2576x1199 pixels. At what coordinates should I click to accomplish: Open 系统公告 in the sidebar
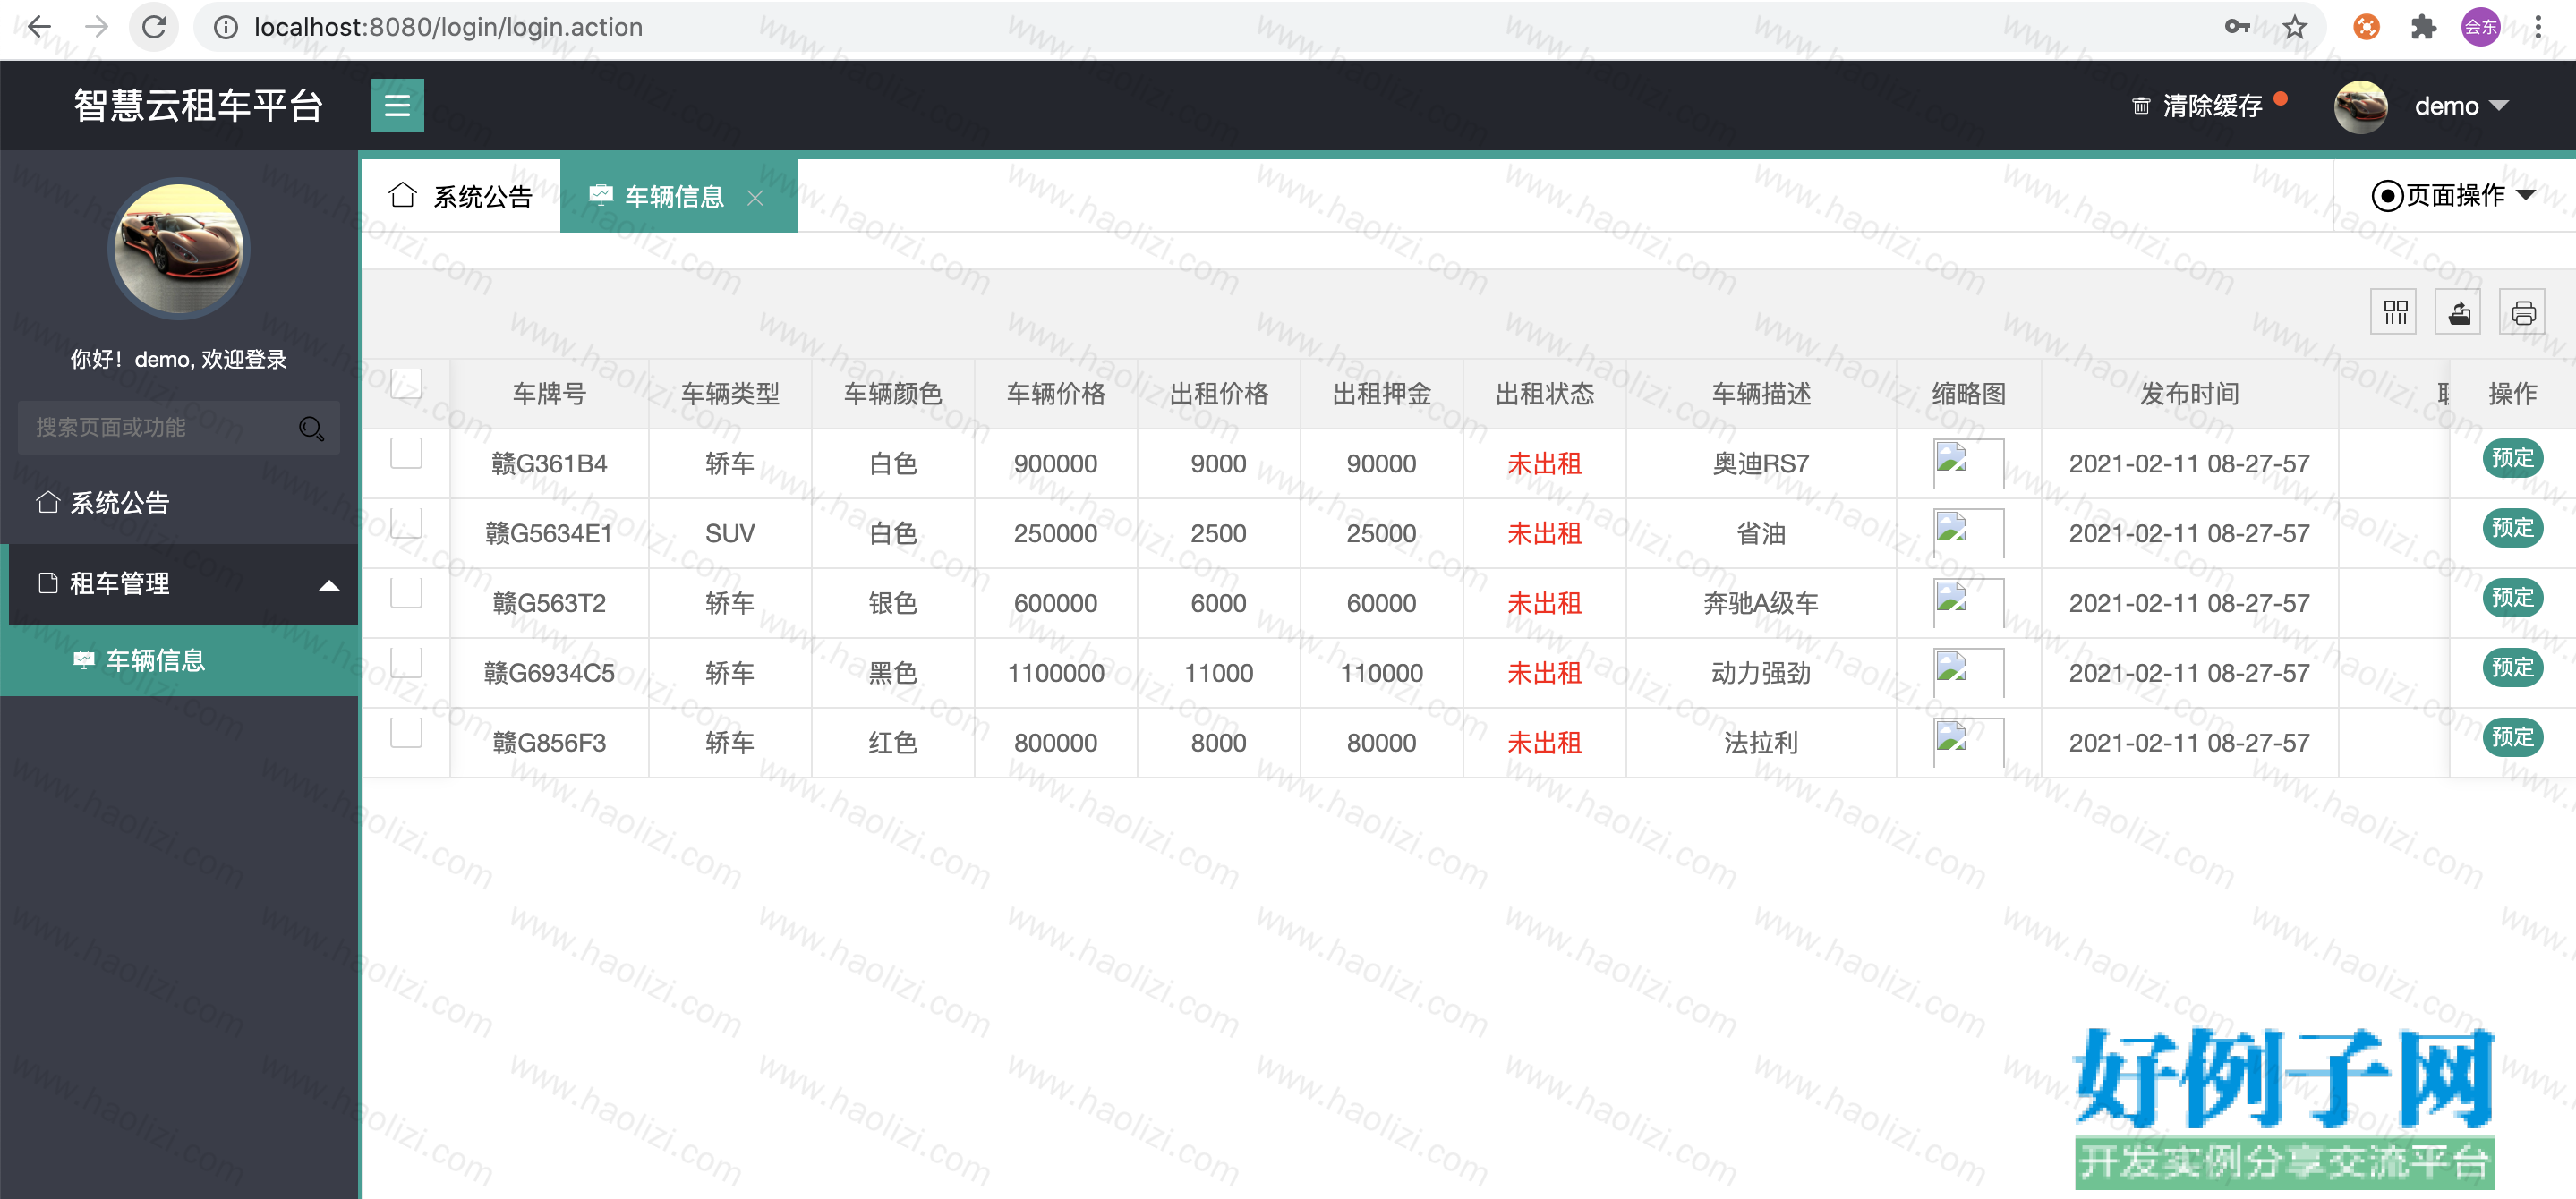click(x=180, y=503)
